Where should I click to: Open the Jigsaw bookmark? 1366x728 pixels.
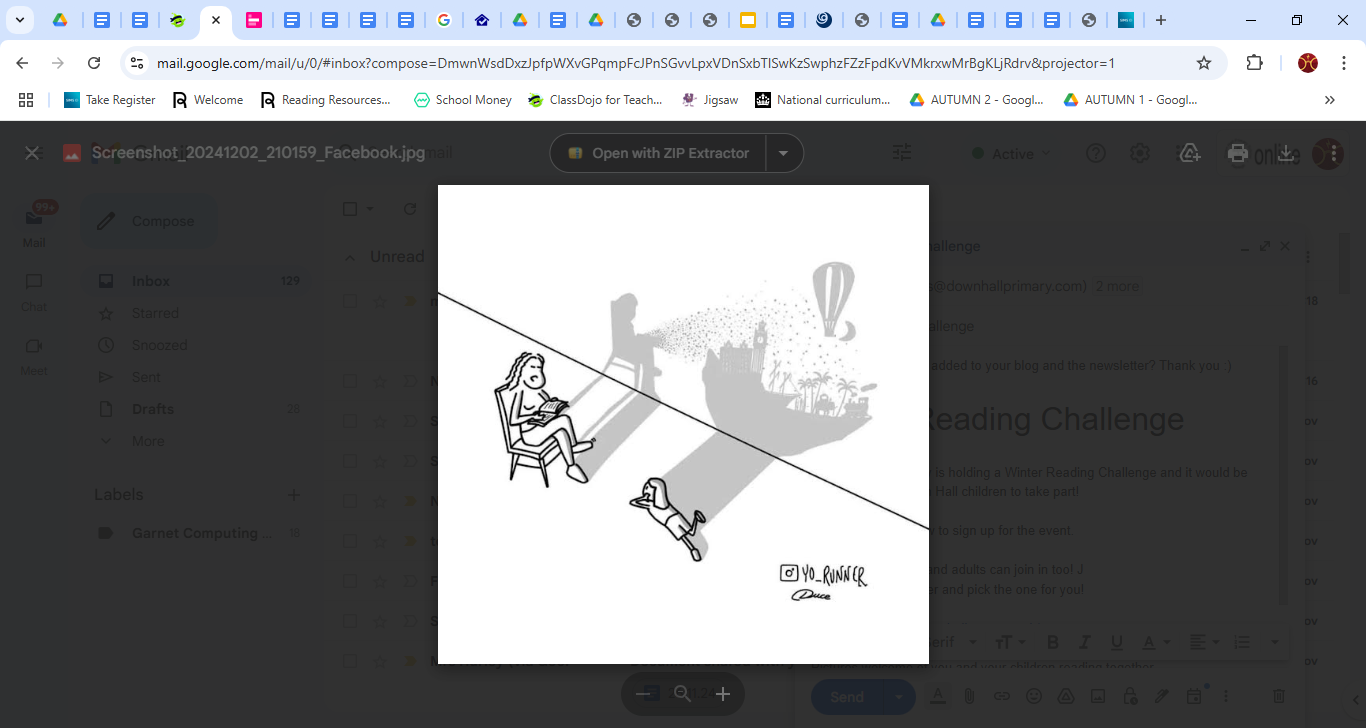coord(711,100)
